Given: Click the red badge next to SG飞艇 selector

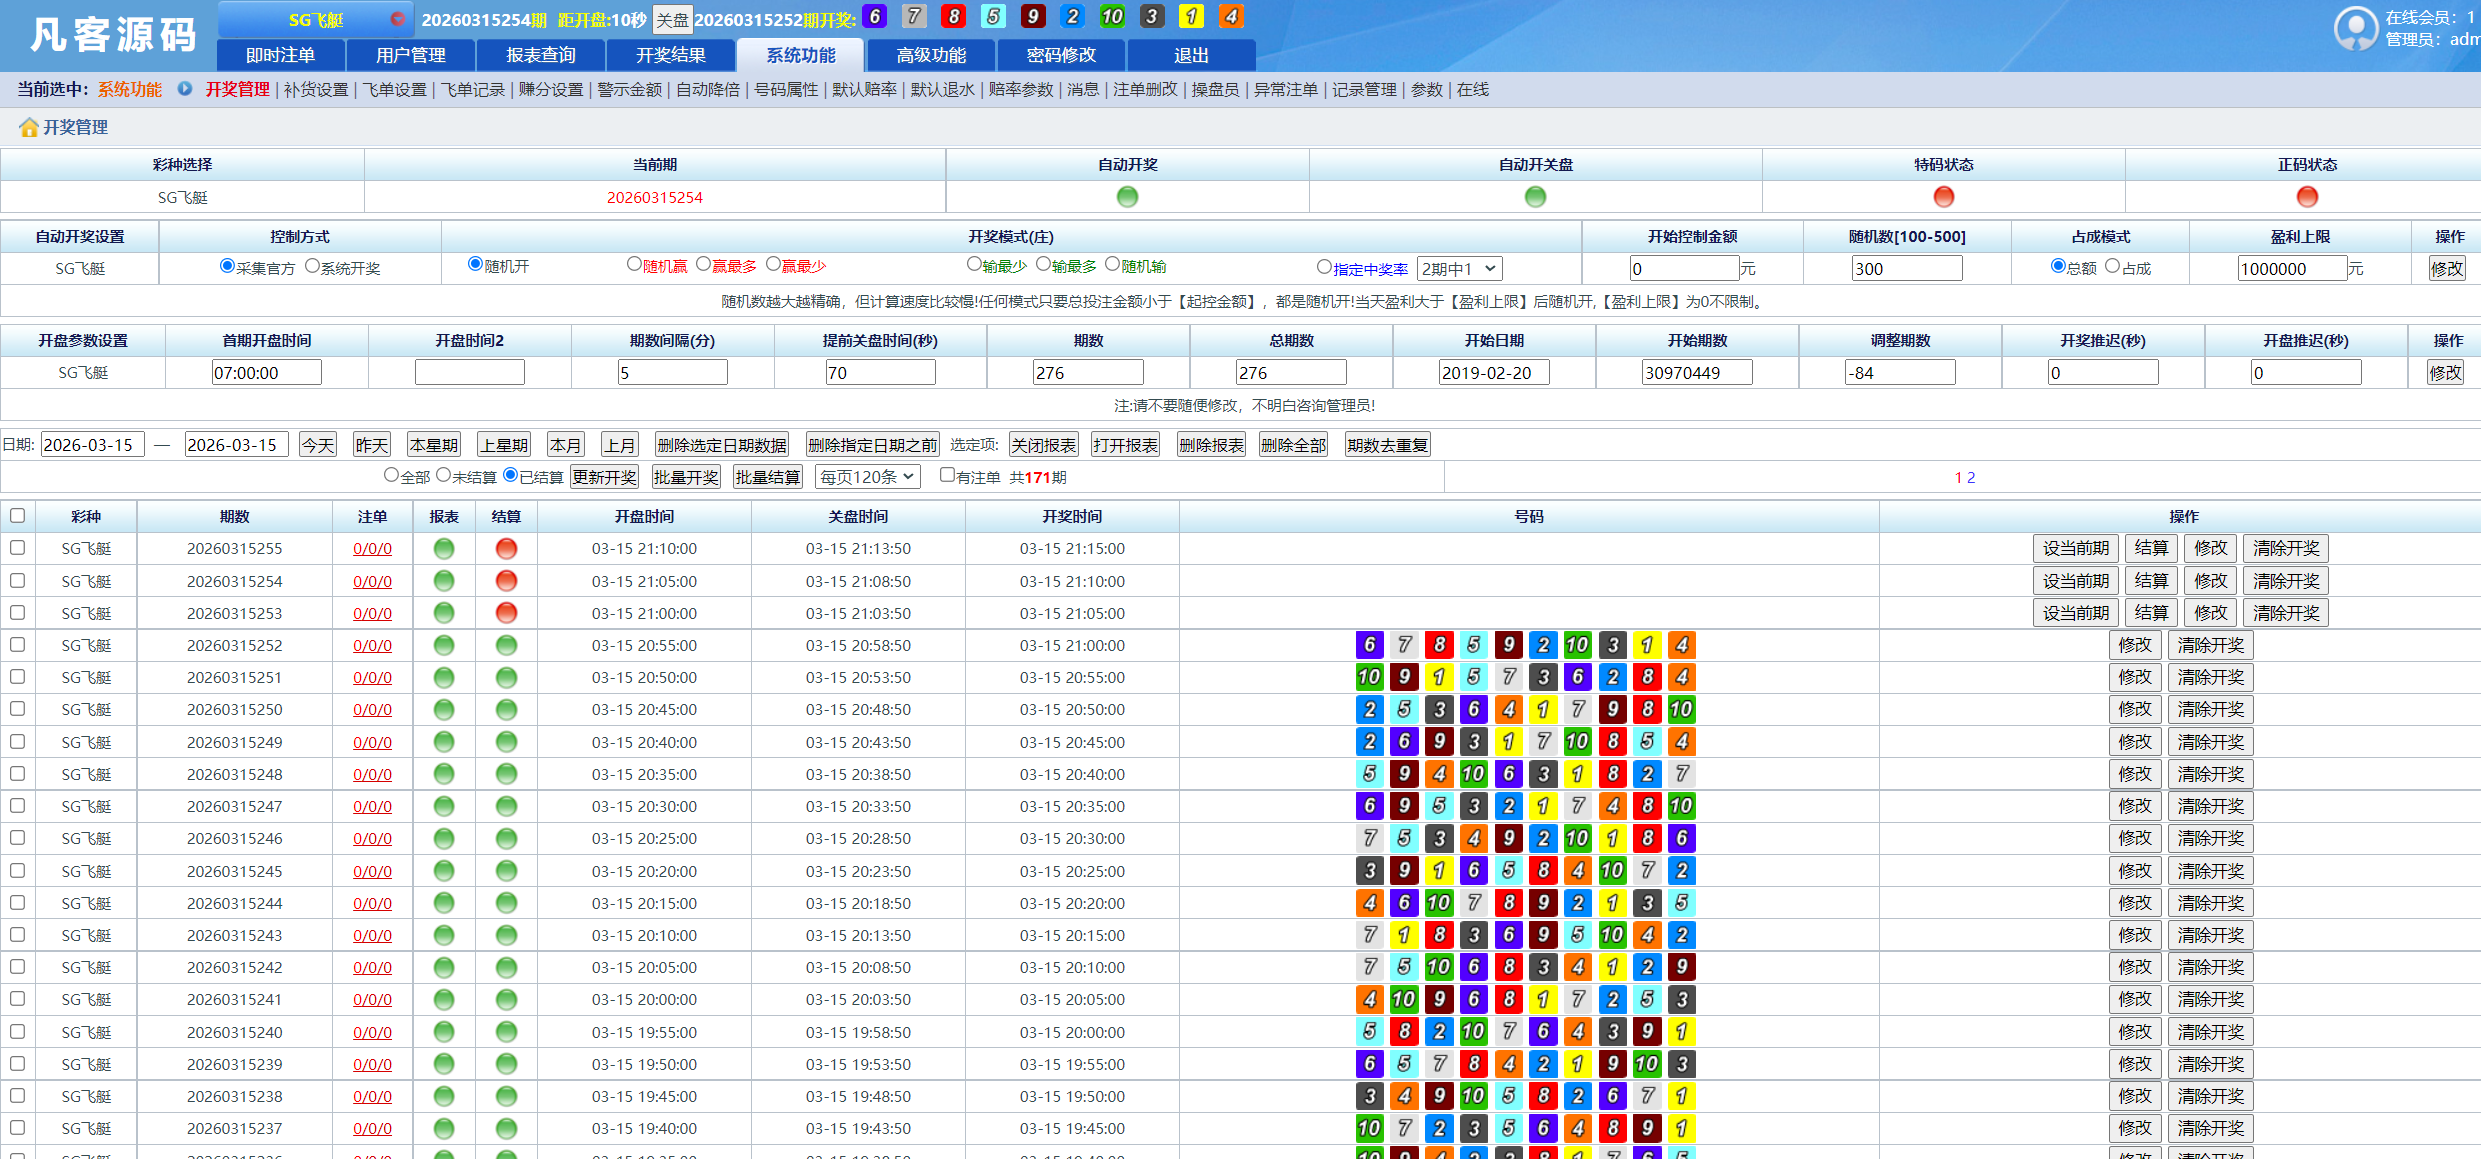Looking at the screenshot, I should 398,17.
